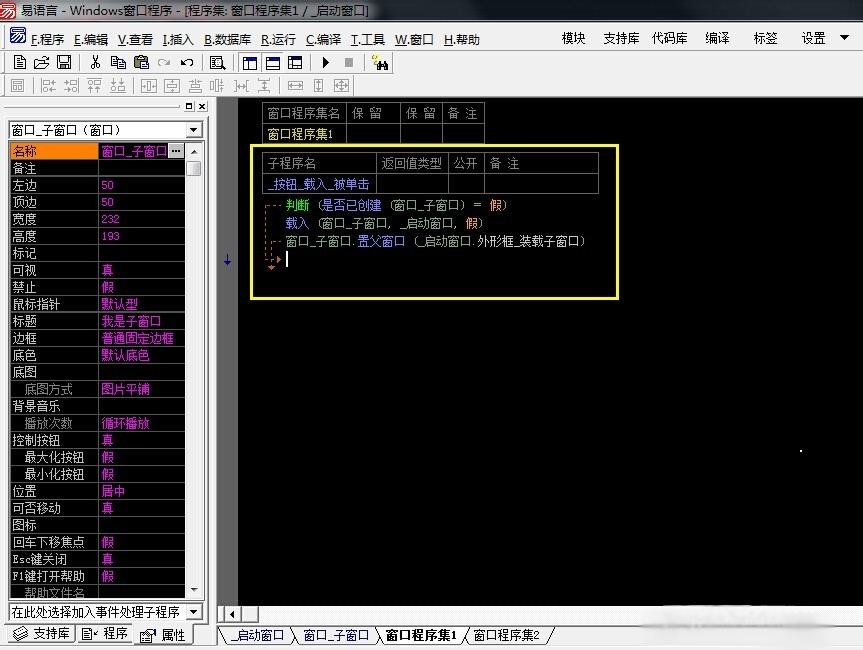Open the E.编辑 menu
This screenshot has width=863, height=650.
tap(91, 40)
